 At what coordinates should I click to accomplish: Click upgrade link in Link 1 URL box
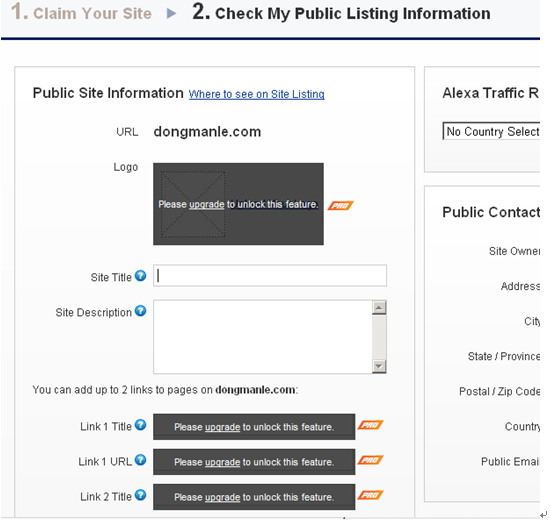coord(222,462)
